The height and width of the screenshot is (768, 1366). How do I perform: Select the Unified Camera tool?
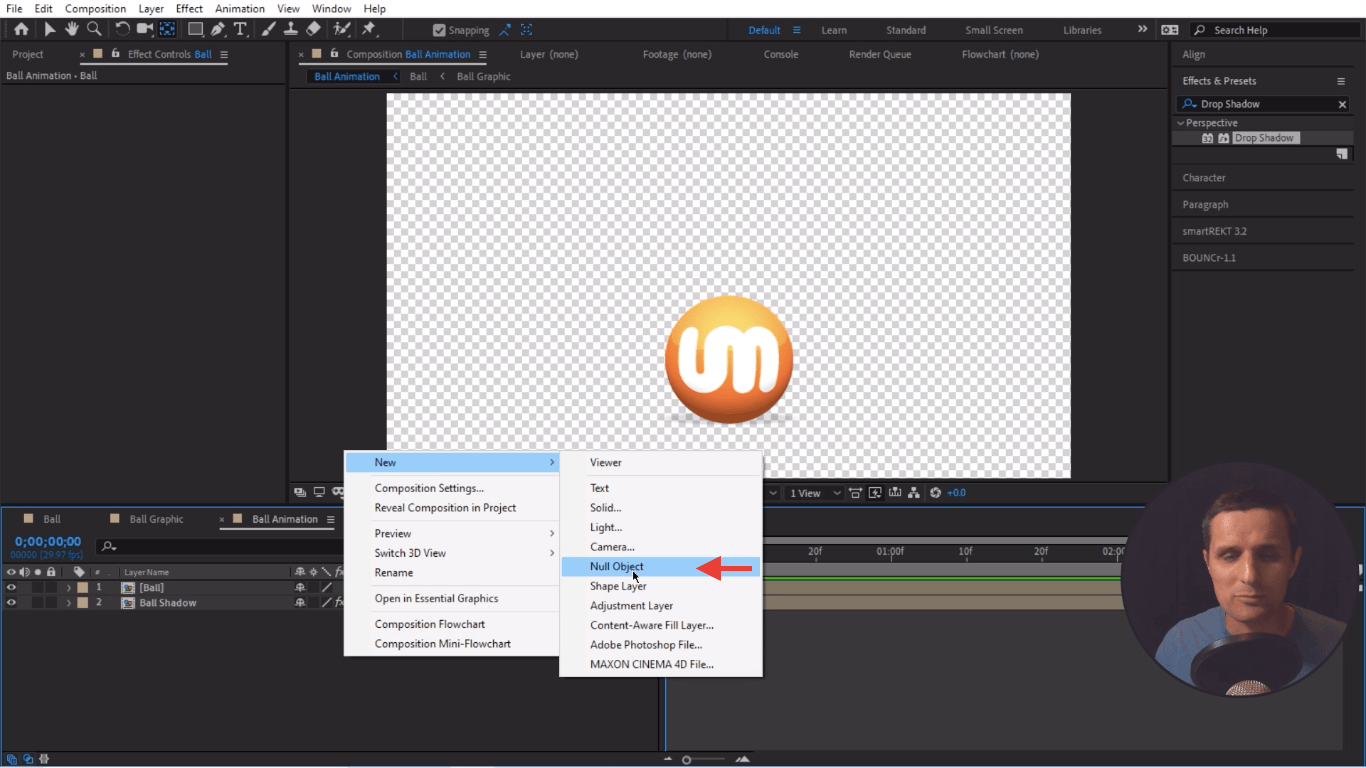(x=144, y=29)
